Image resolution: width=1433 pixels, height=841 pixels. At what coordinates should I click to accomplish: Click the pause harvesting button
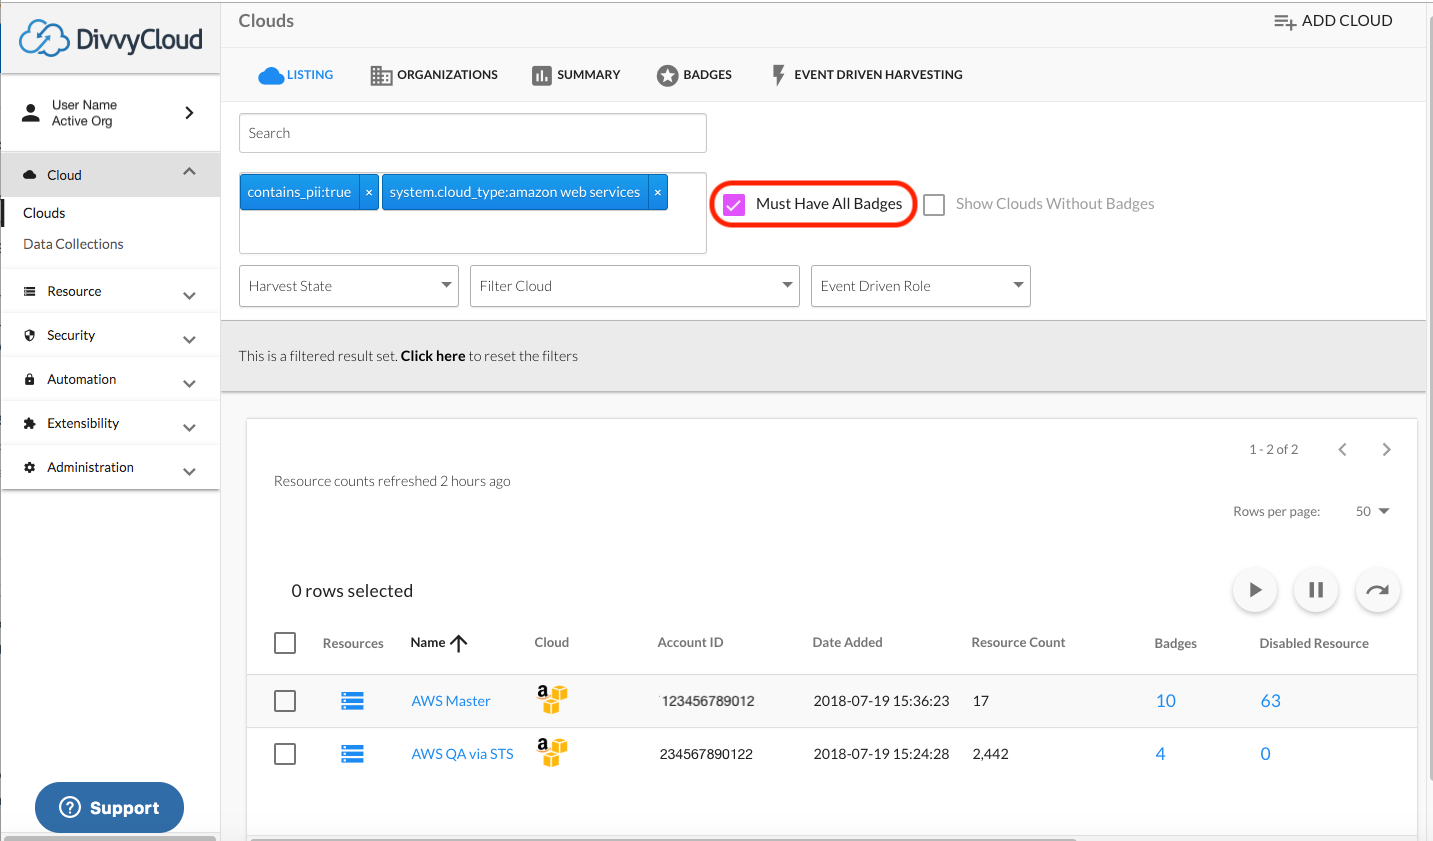(x=1316, y=590)
